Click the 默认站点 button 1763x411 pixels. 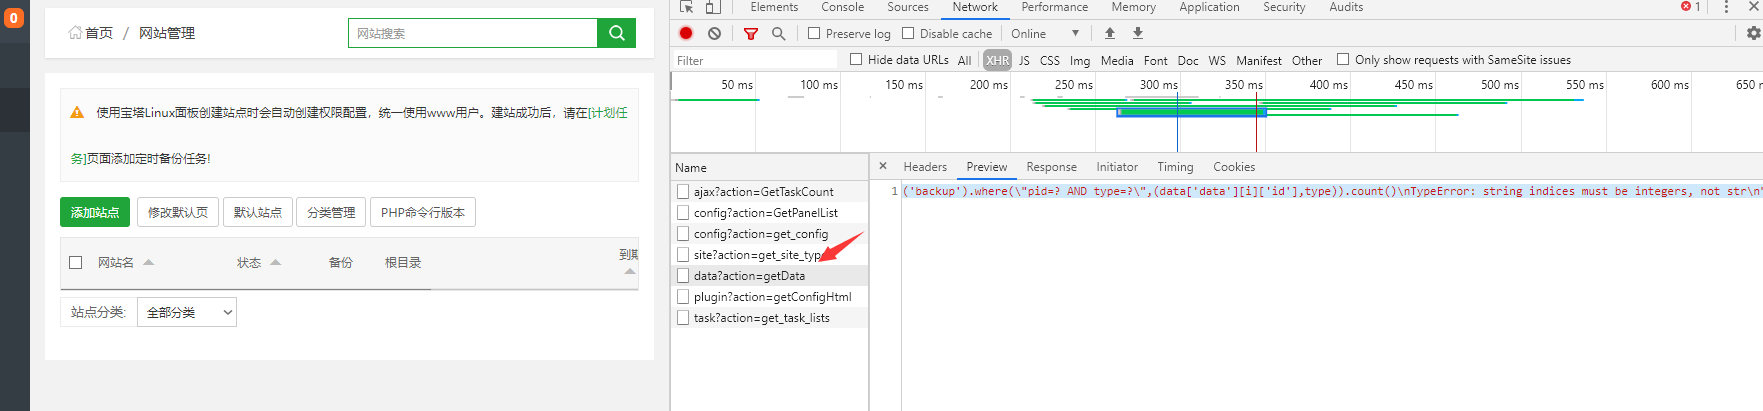tap(258, 212)
